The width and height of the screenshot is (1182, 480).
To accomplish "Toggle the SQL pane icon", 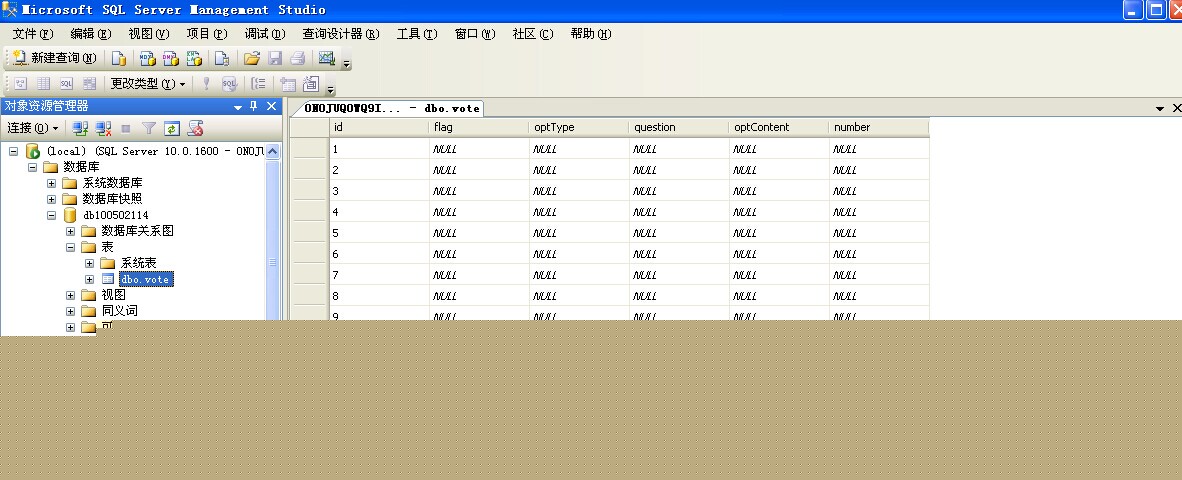I will (66, 84).
